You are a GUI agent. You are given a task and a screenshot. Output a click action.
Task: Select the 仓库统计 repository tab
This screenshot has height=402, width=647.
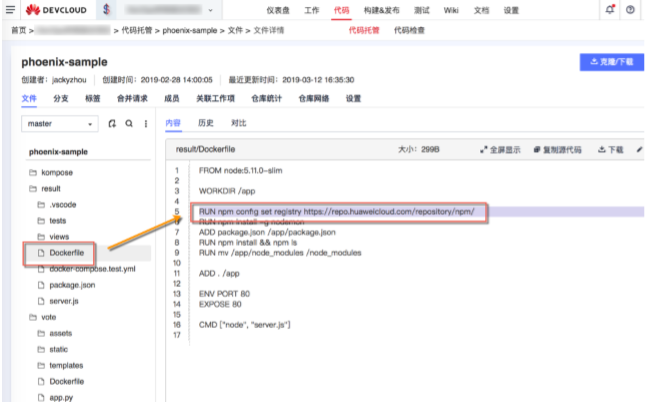pos(267,98)
